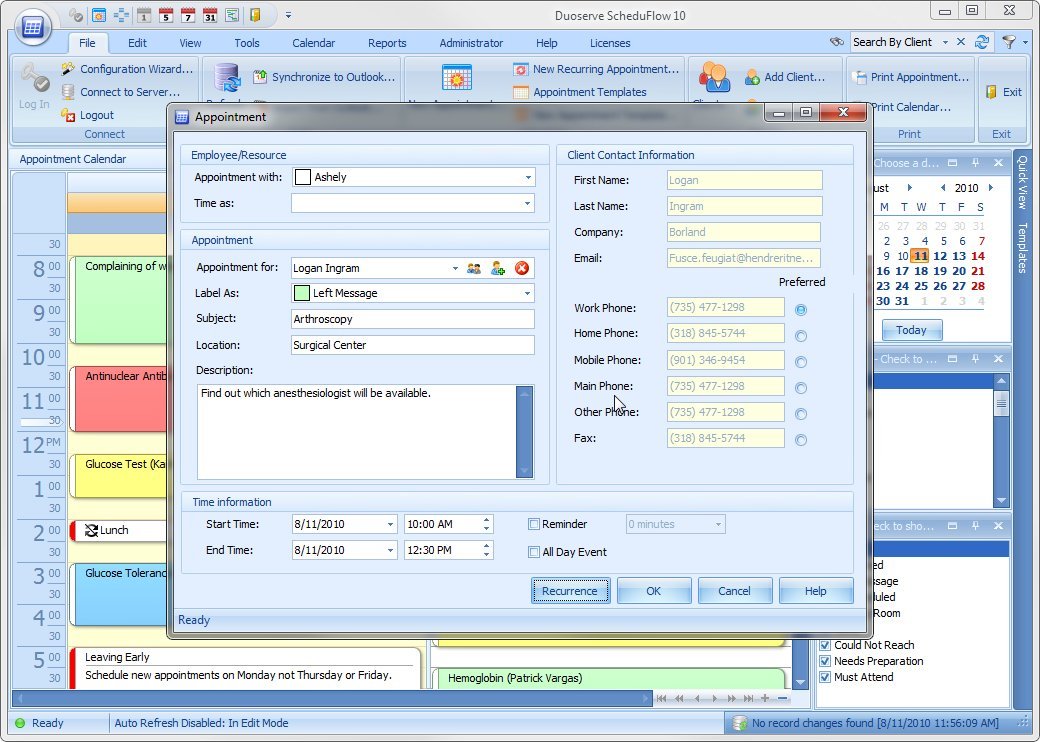Select multiple clients with the group icon
Image resolution: width=1040 pixels, height=742 pixels.
474,268
